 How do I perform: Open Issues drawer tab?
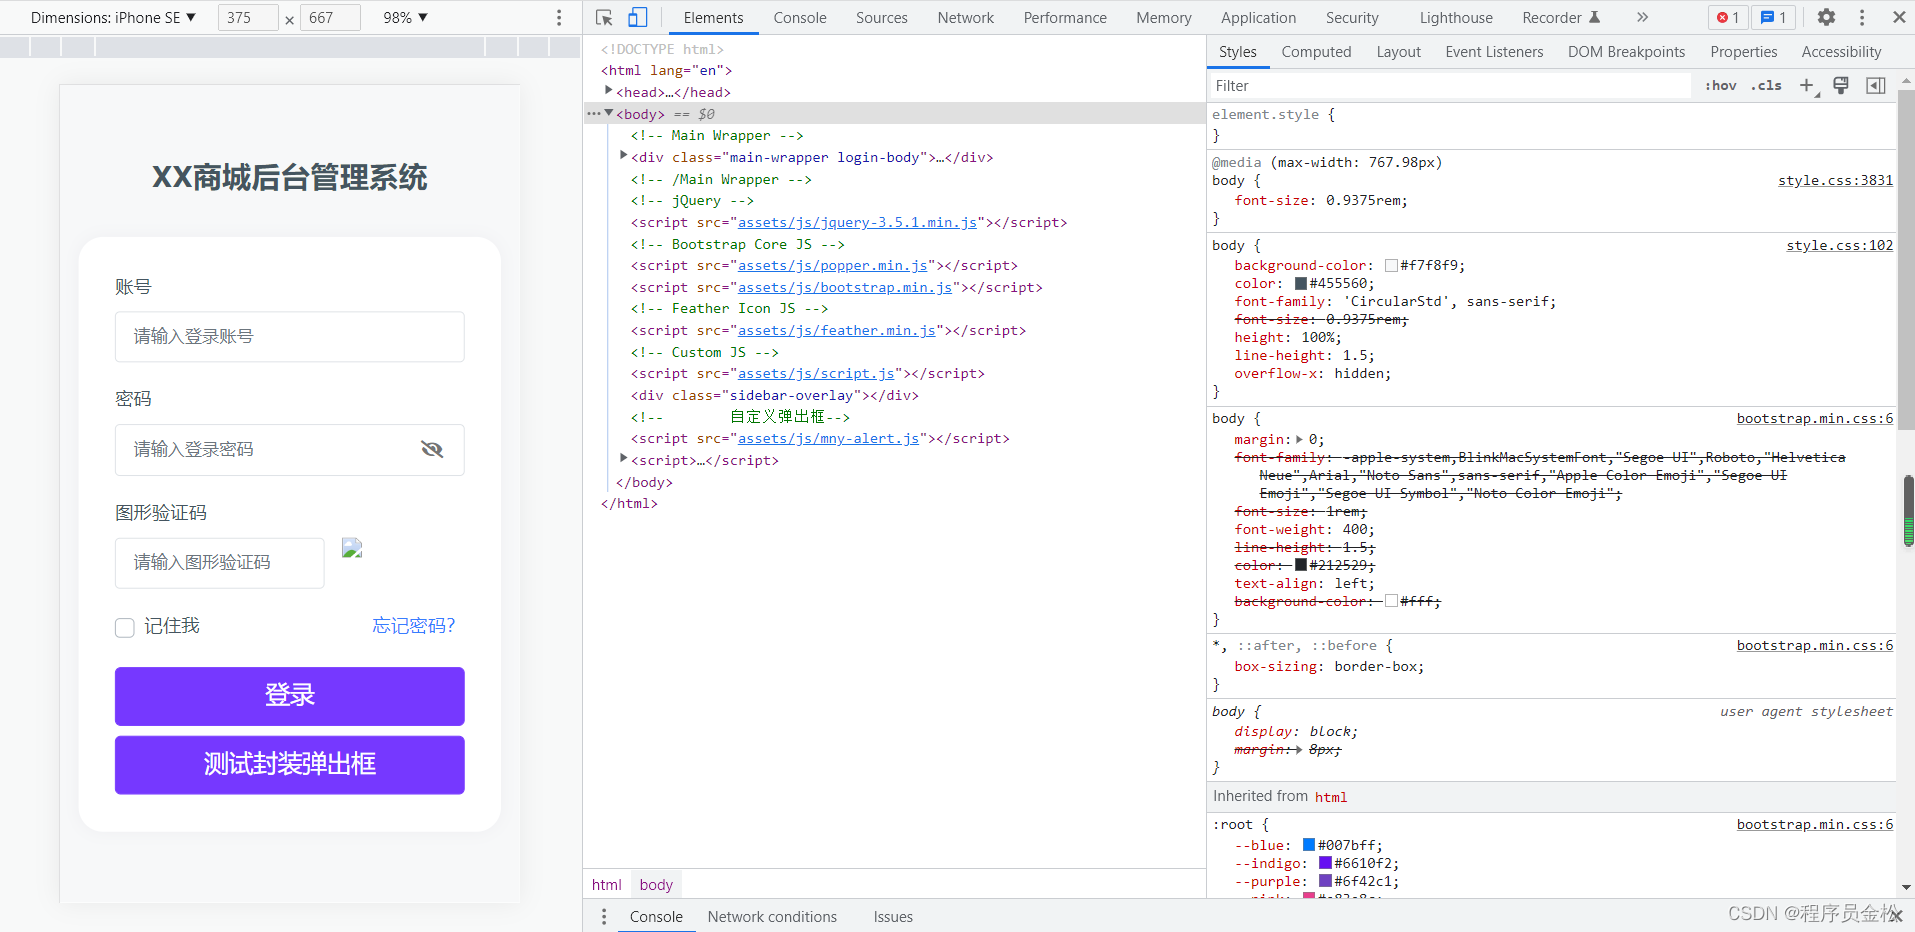(x=893, y=917)
